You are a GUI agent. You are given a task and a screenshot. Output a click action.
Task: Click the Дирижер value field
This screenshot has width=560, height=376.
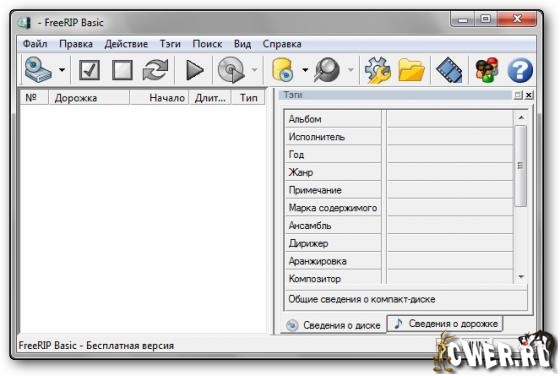(450, 243)
